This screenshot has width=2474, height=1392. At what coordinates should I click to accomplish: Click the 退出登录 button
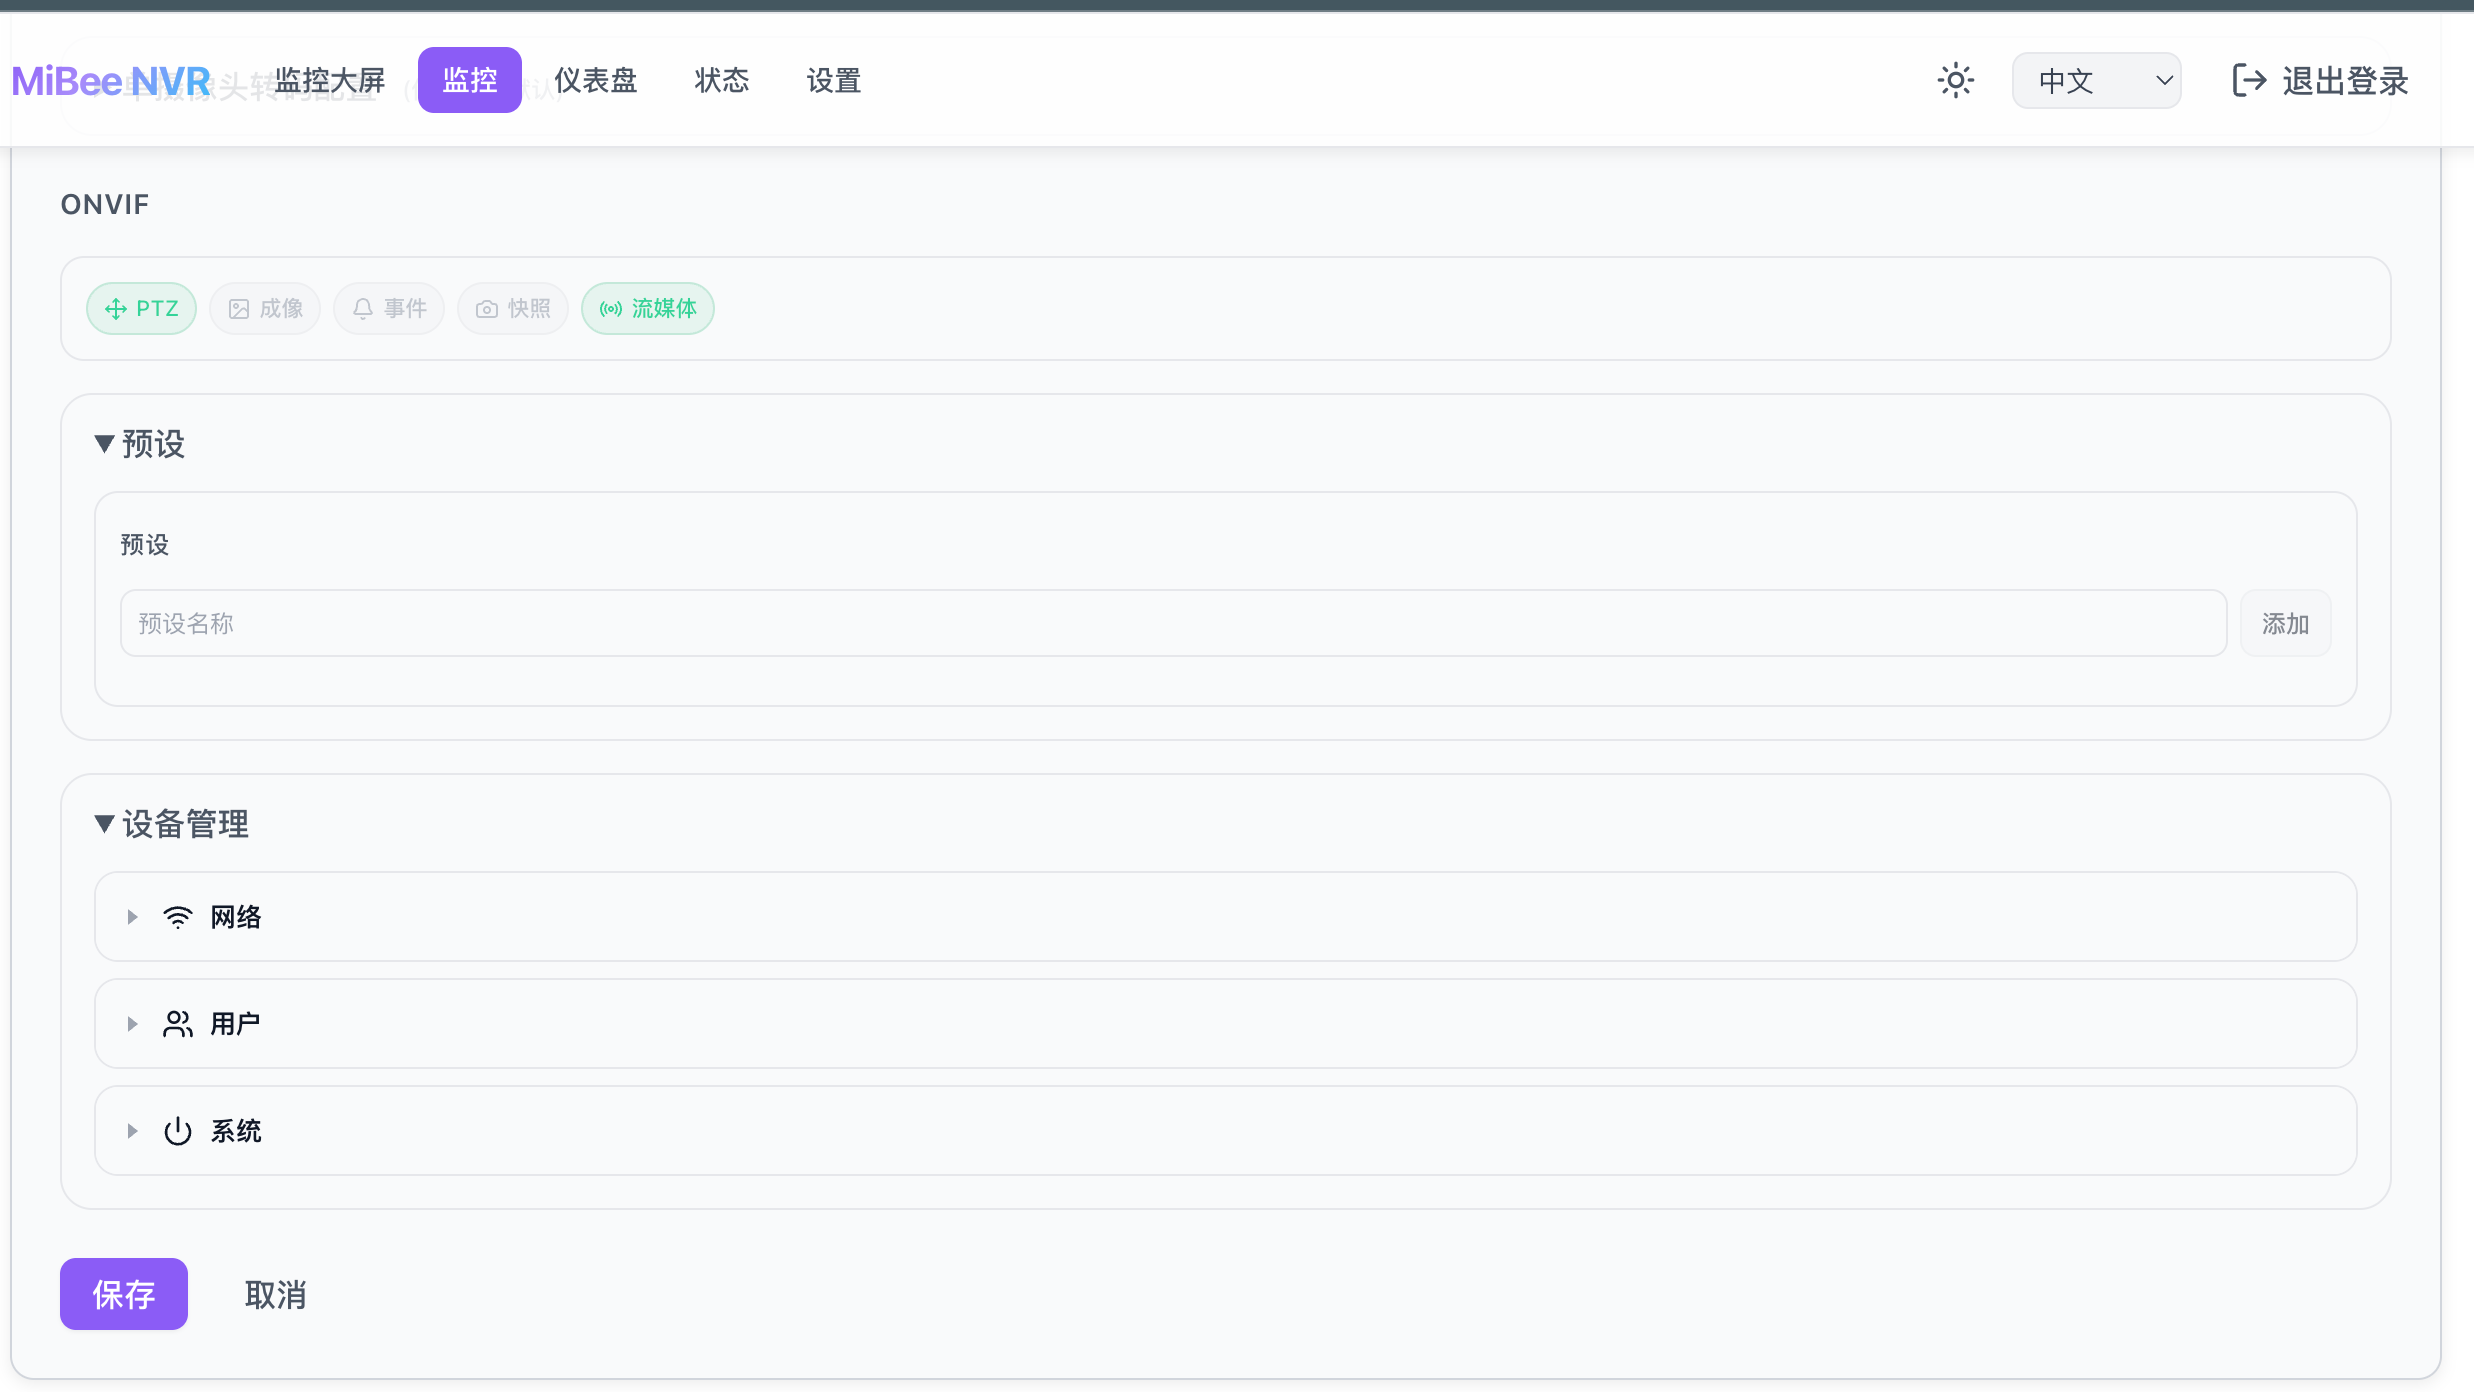pyautogui.click(x=2320, y=80)
